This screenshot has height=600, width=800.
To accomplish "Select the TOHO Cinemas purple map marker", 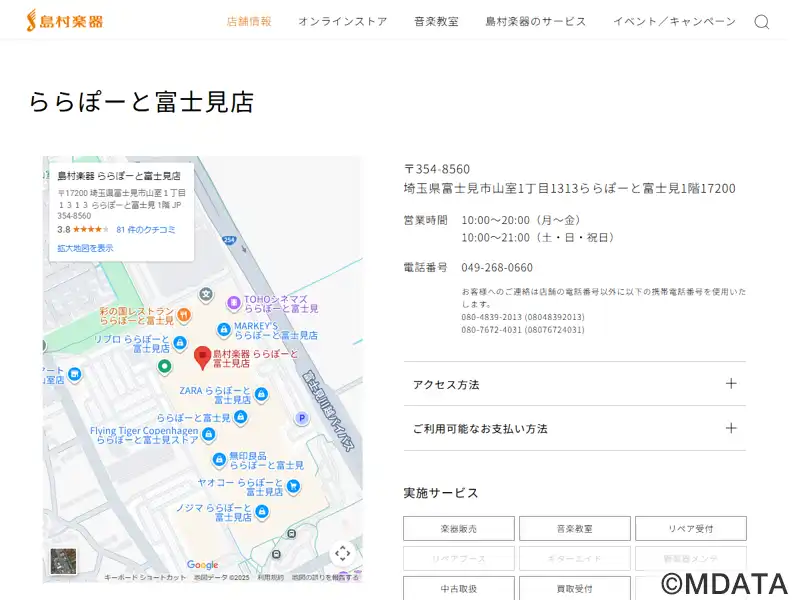I will point(233,301).
